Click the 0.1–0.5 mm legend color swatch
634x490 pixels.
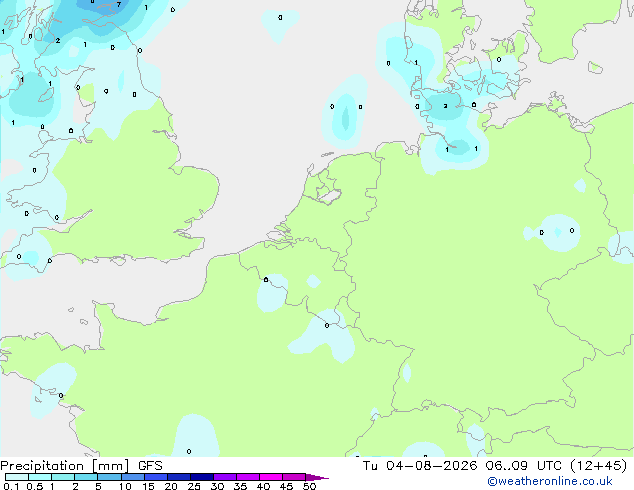click(17, 477)
